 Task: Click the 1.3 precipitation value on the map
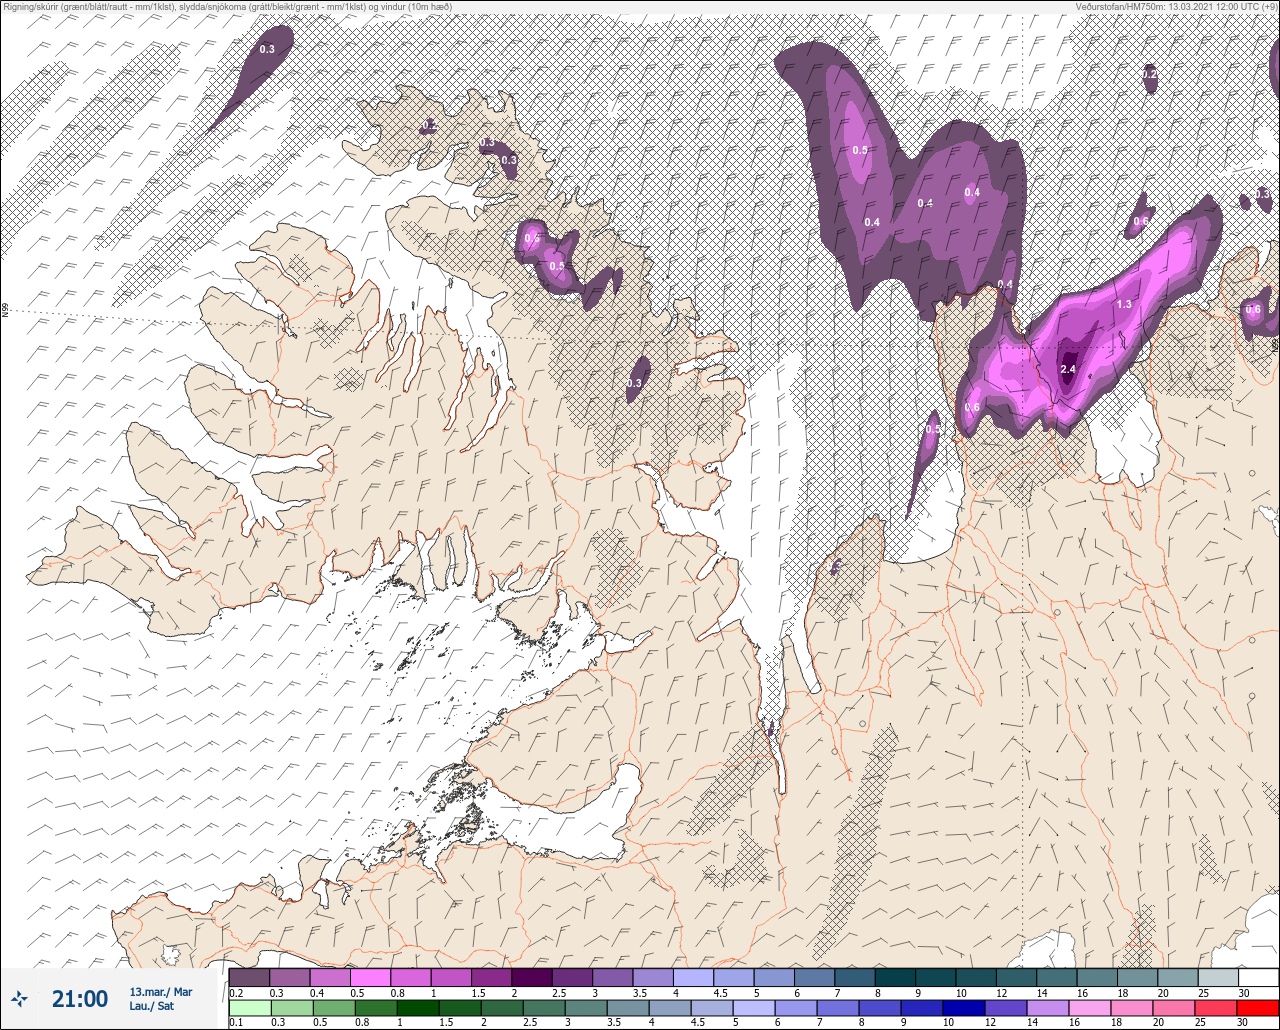(1124, 304)
